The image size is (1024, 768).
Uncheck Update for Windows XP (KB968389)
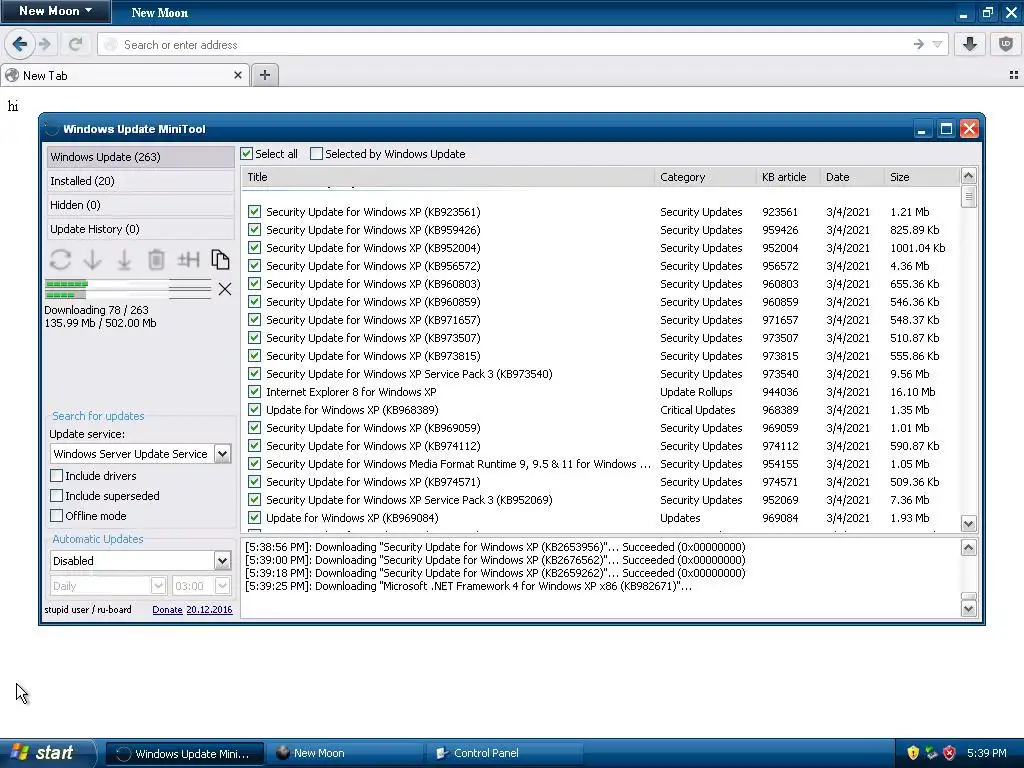(255, 409)
